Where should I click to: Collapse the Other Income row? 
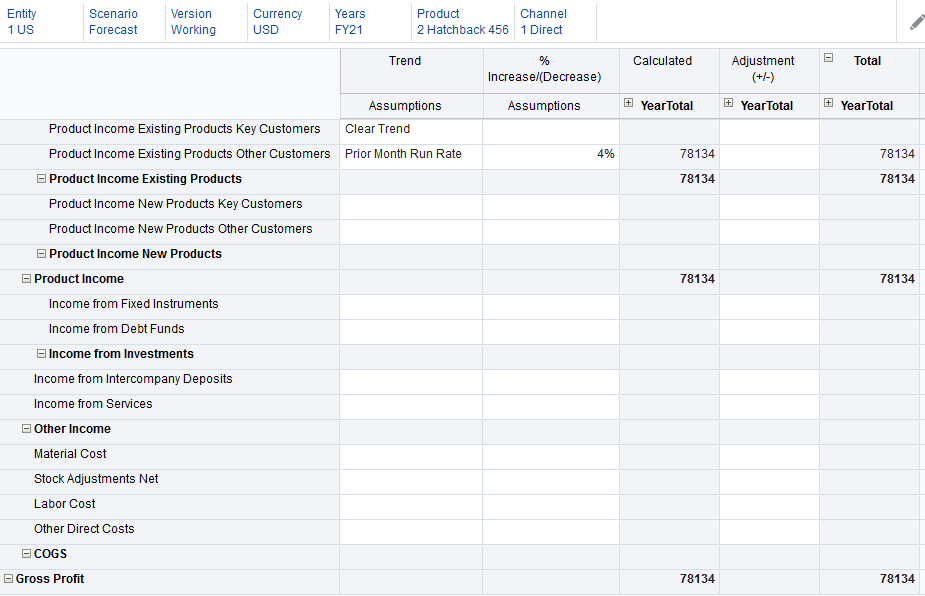(26, 428)
